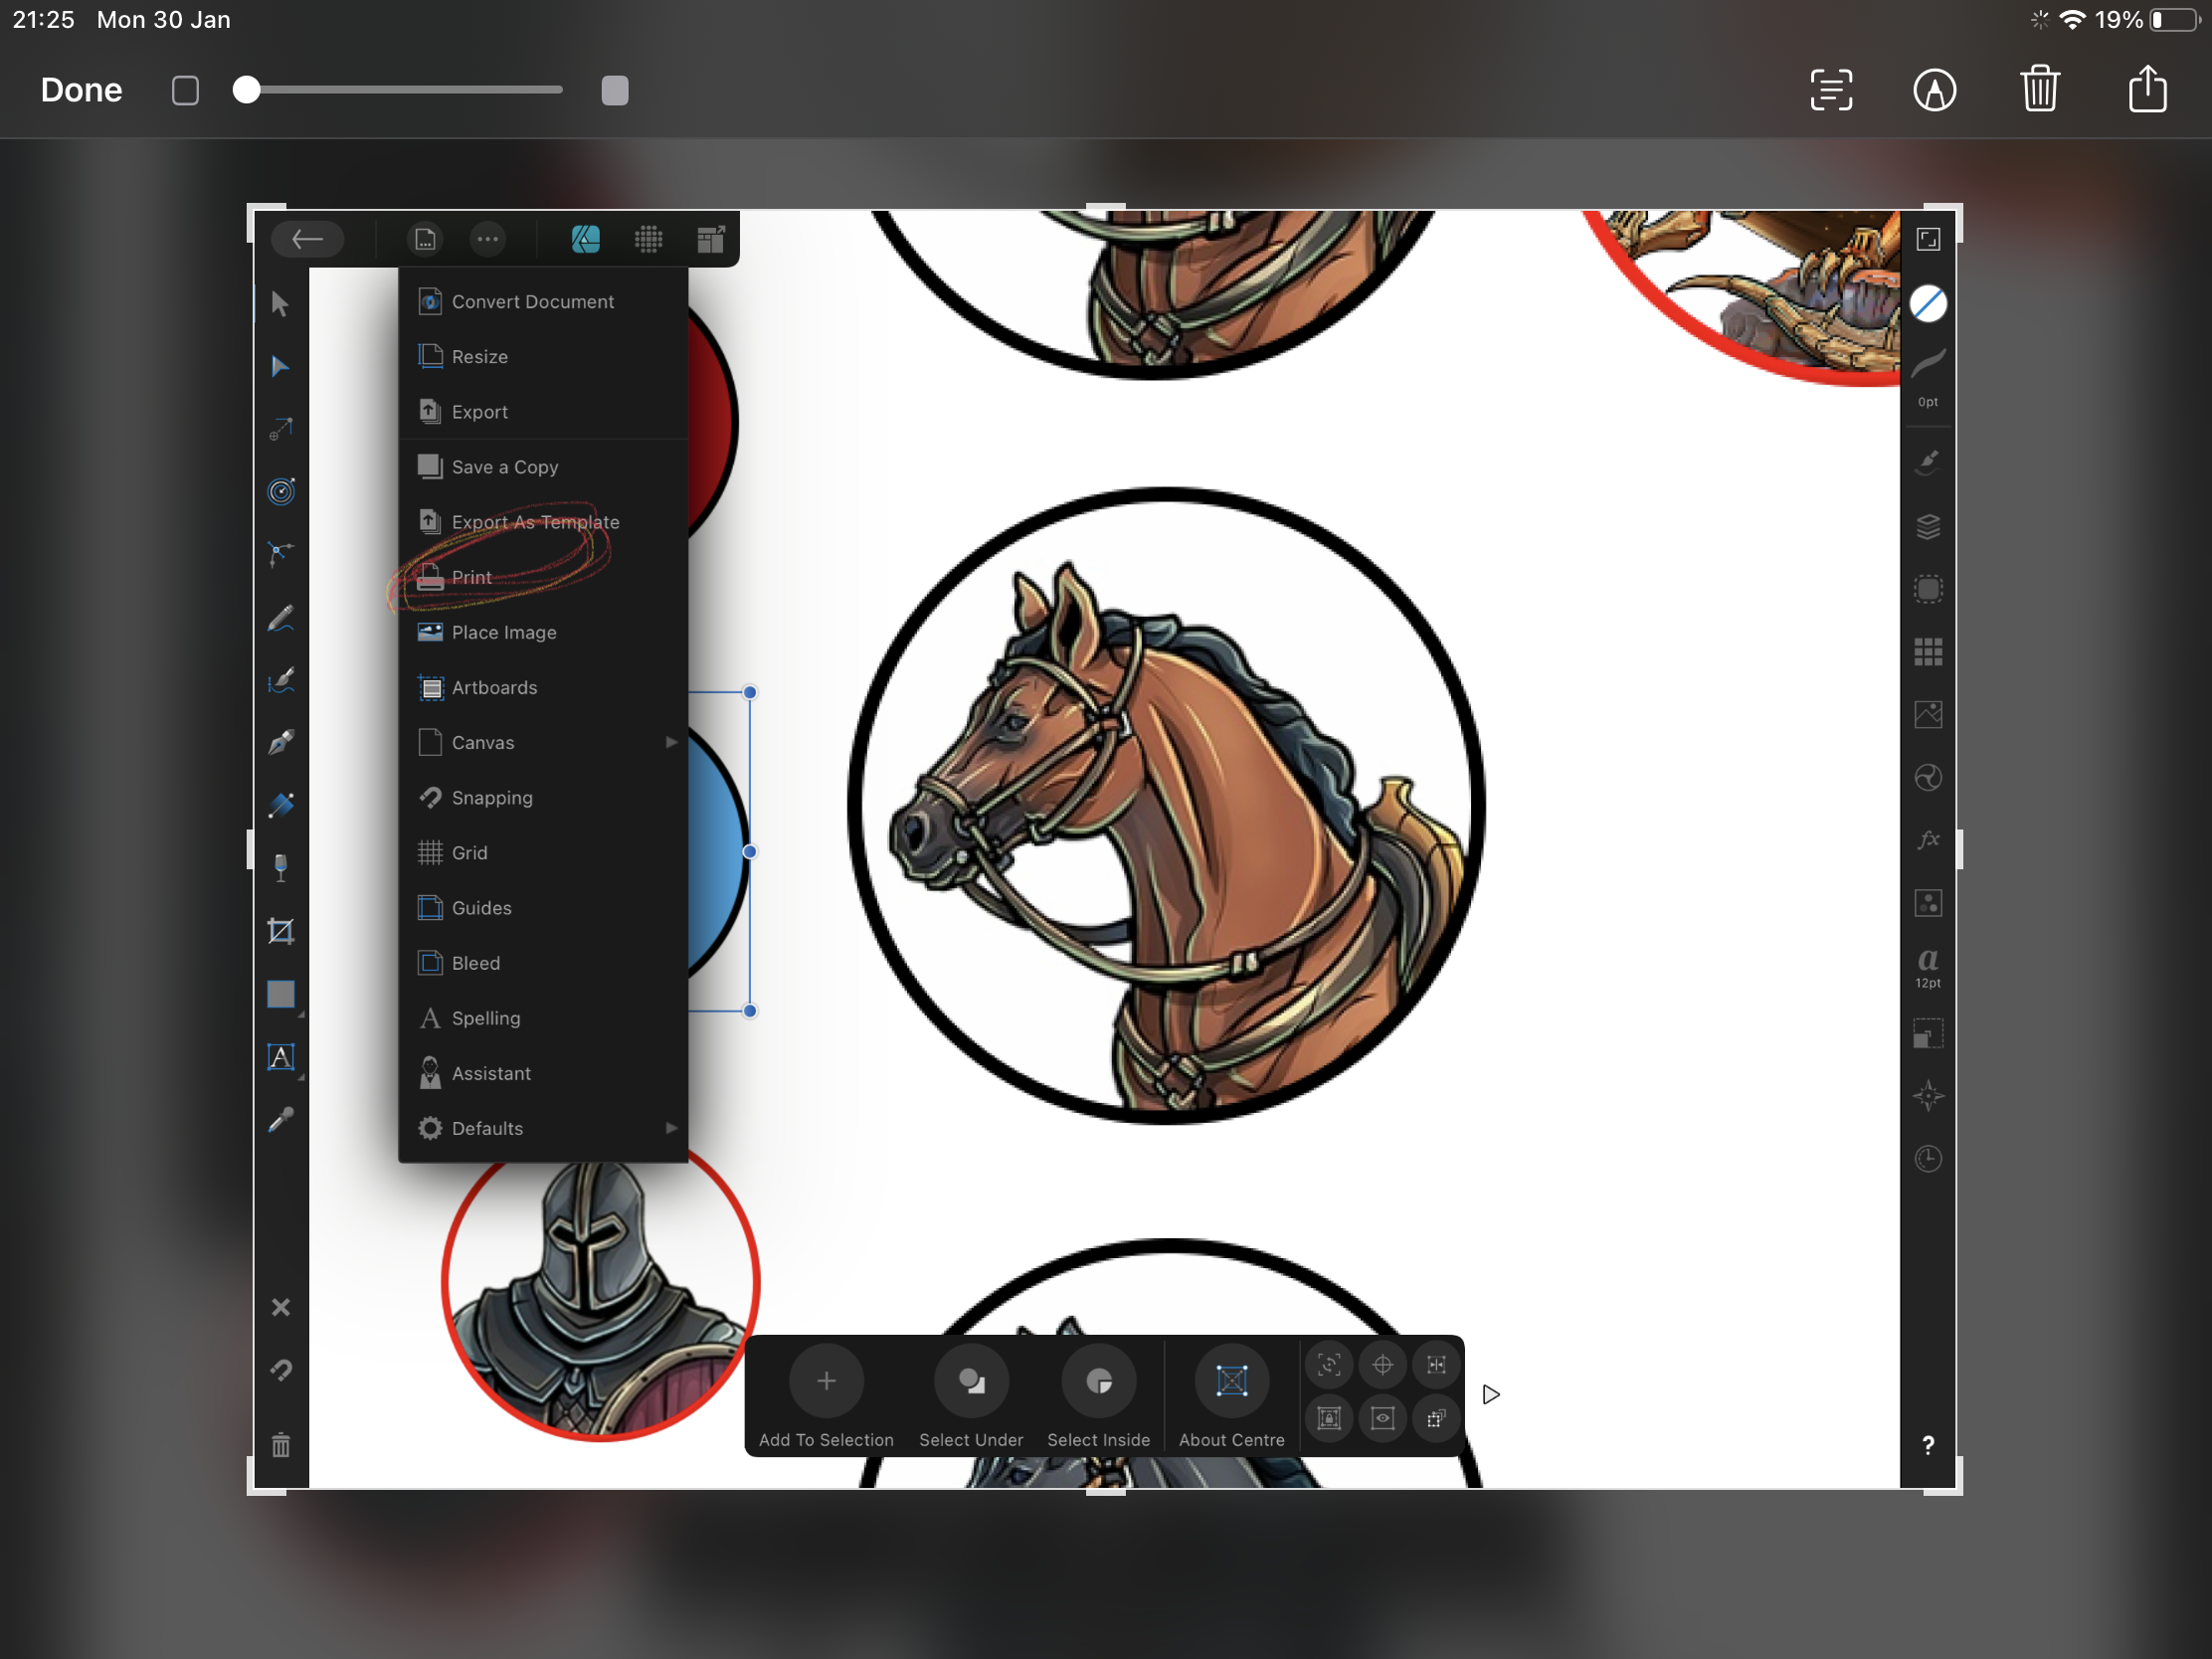Tap Done to finish screenshot editing
This screenshot has width=2212, height=1659.
tap(81, 90)
